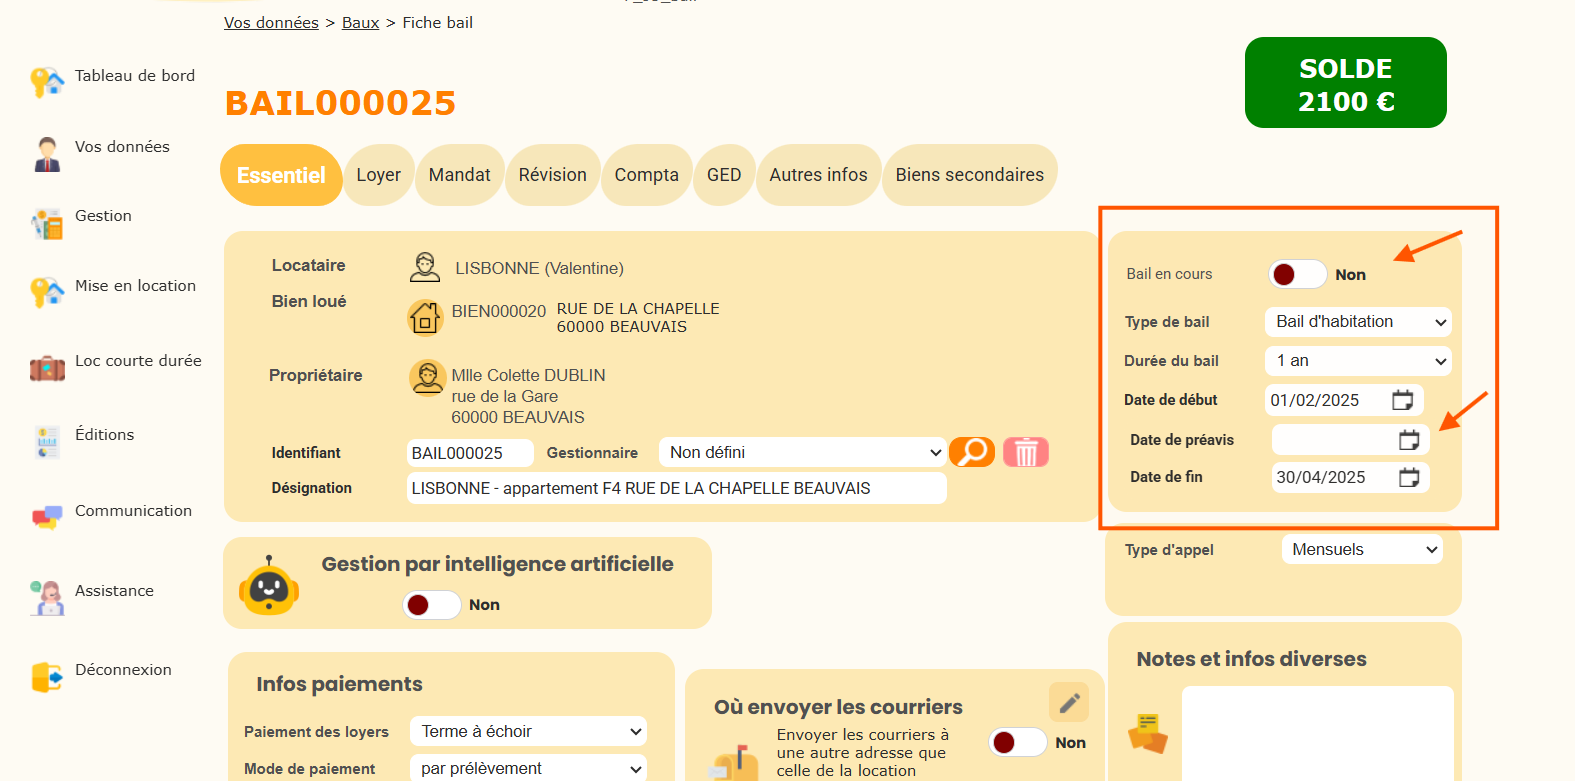Switch to the Loyer tab
The image size is (1575, 781).
click(x=378, y=175)
